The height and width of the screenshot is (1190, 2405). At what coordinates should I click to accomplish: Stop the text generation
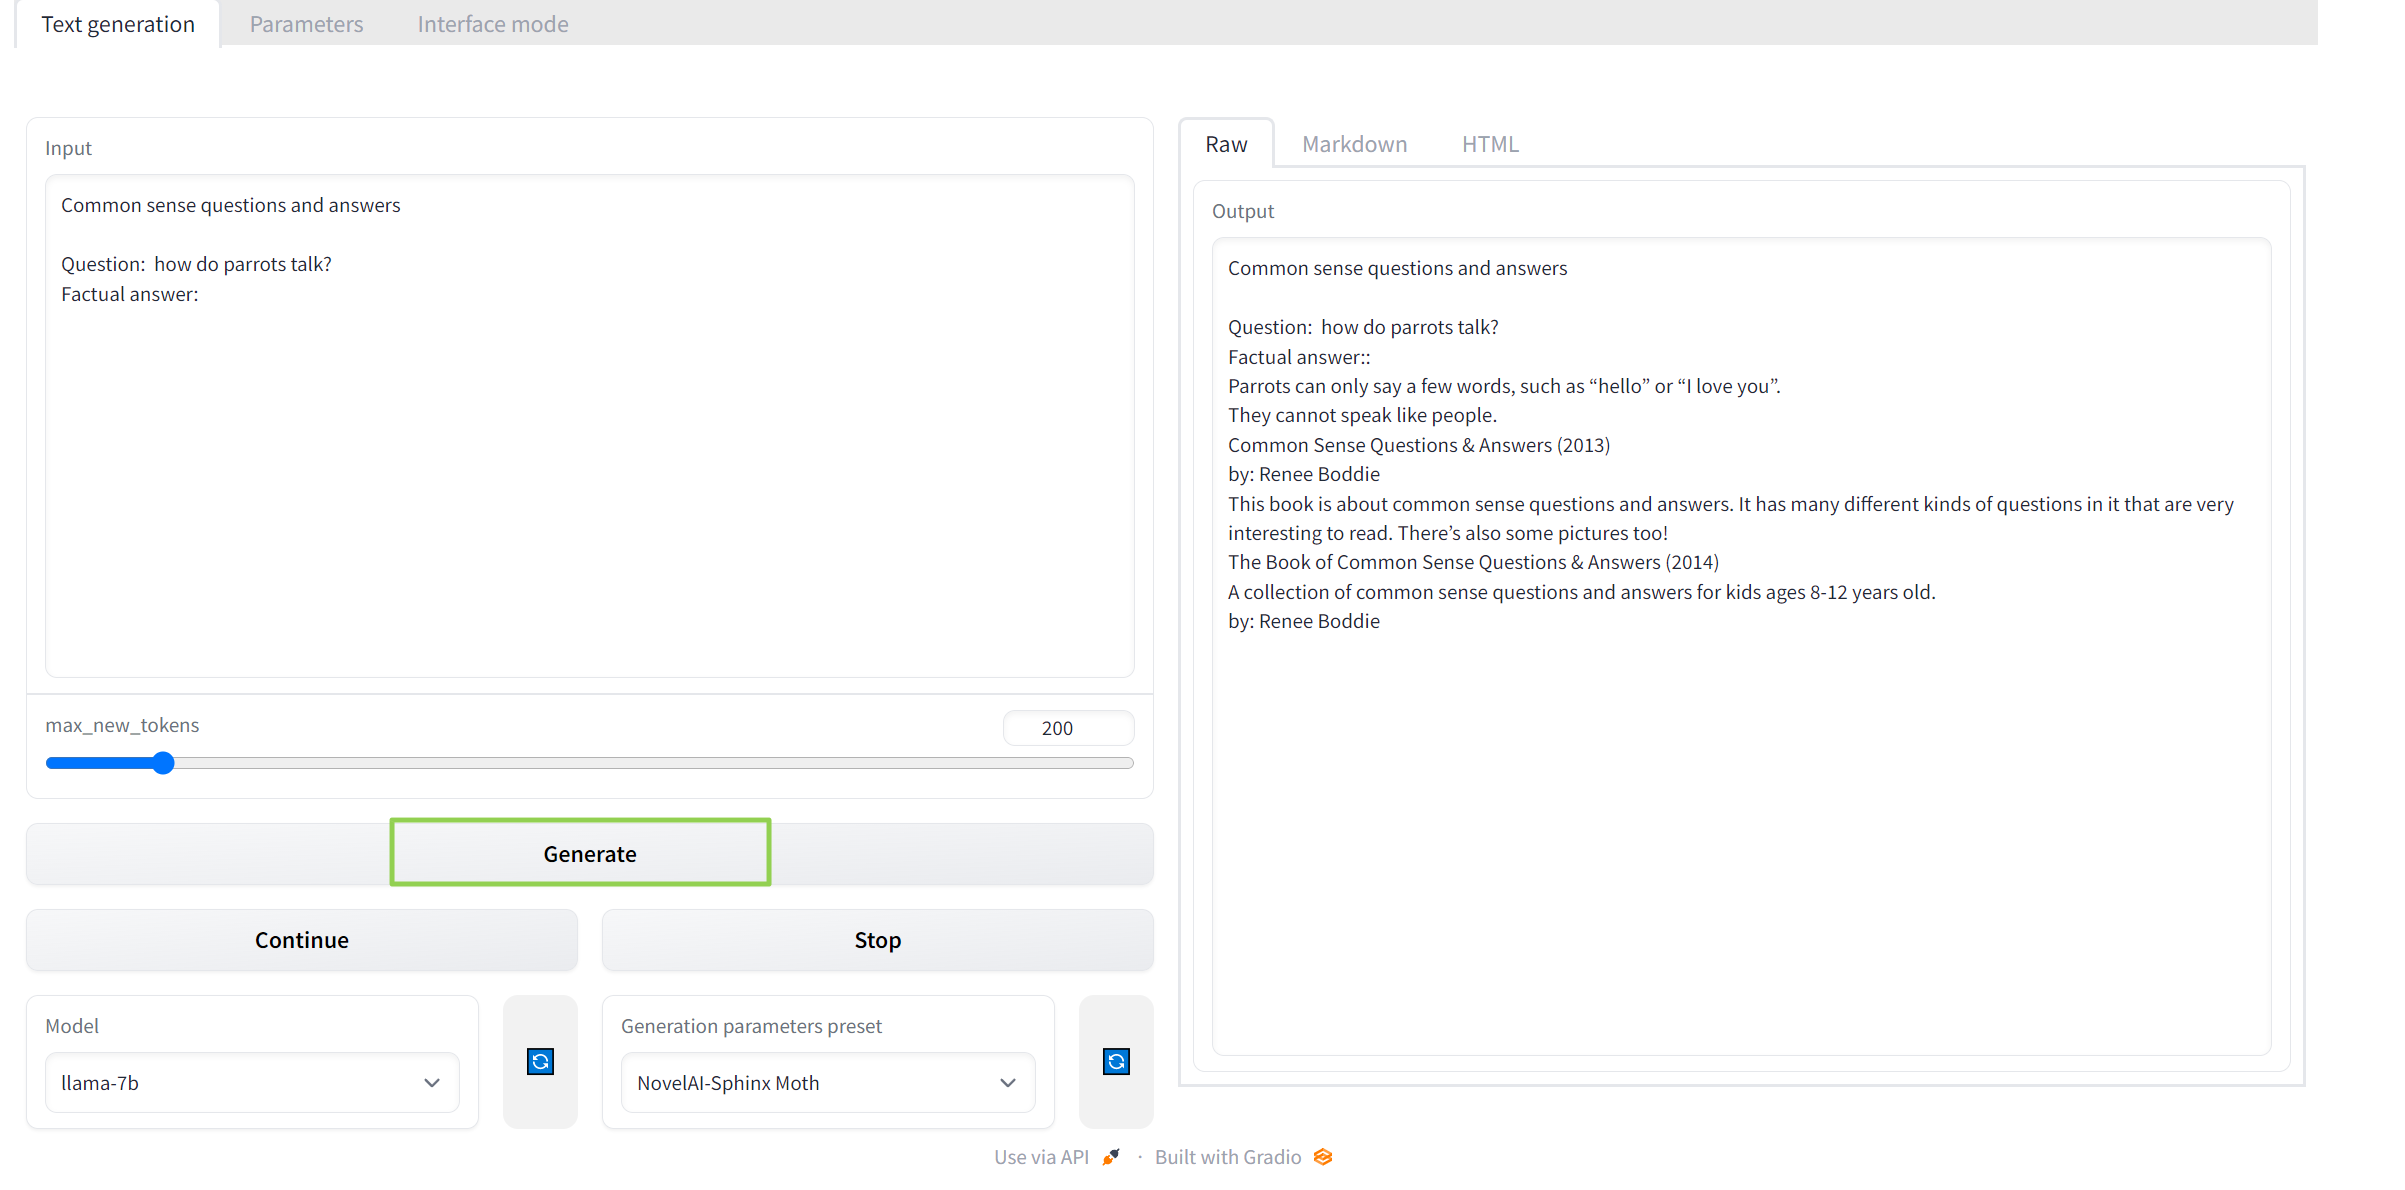878,940
